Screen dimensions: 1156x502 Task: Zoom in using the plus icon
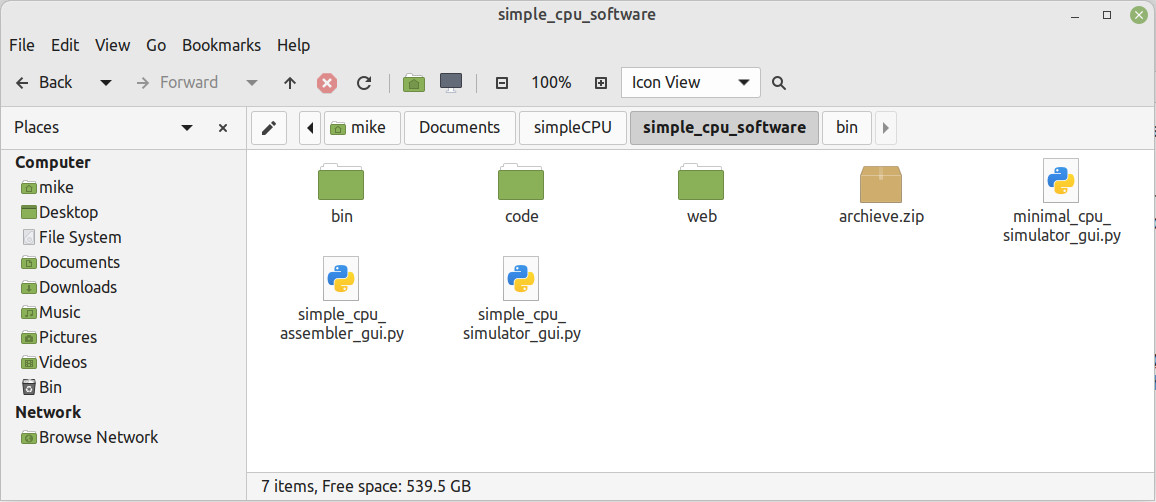(600, 83)
